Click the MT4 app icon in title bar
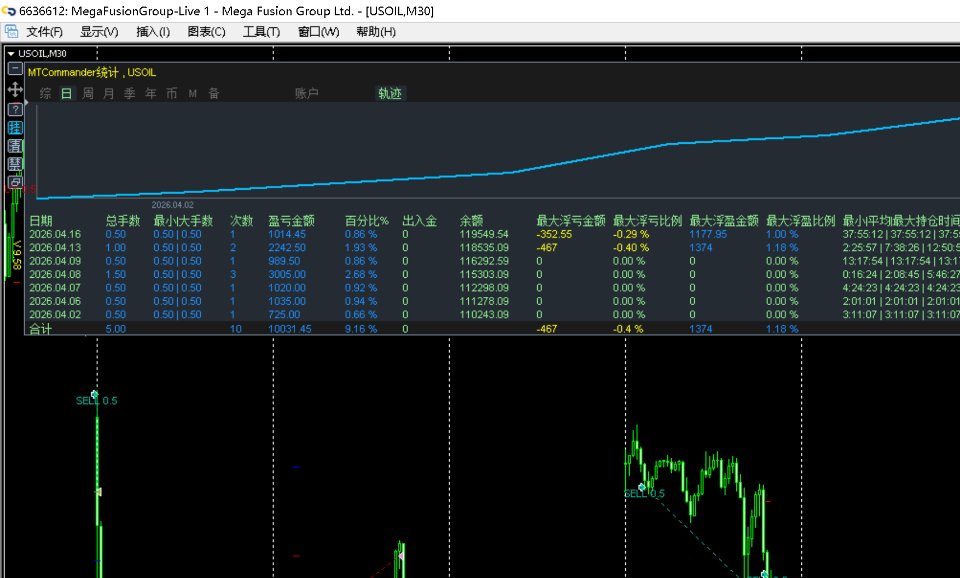This screenshot has width=960, height=578. coord(8,10)
